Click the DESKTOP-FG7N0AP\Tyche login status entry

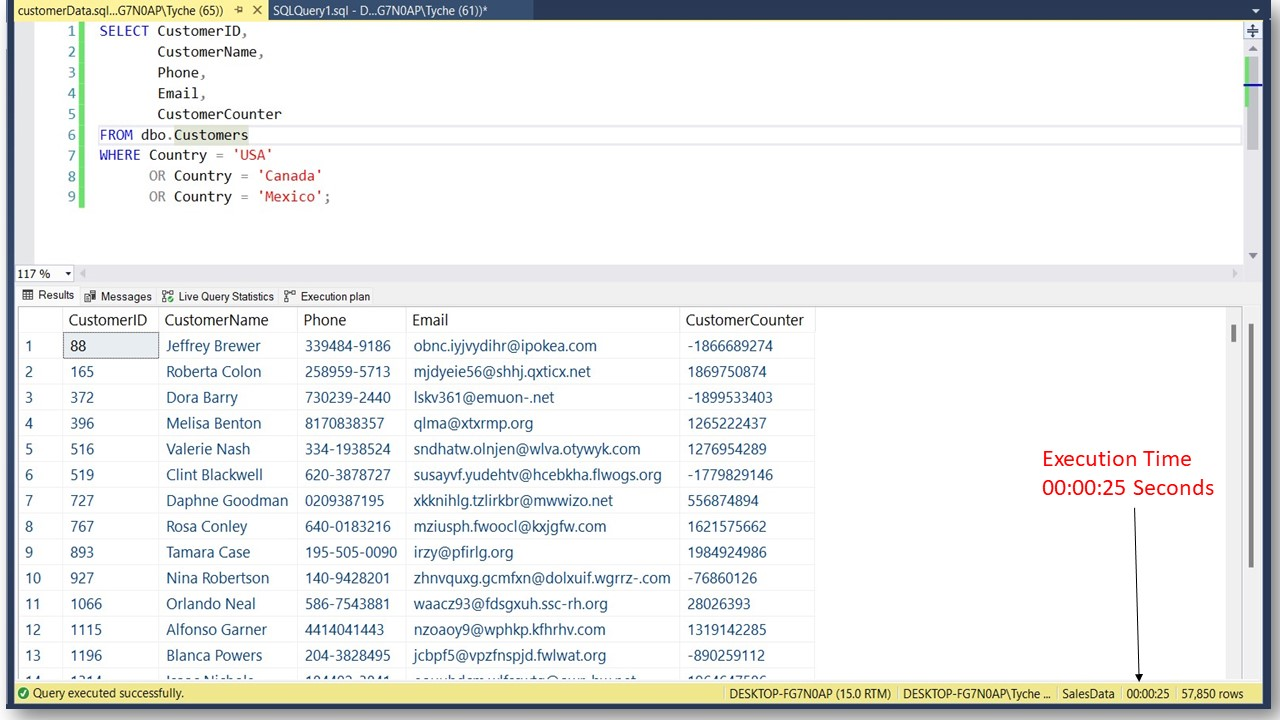pos(976,694)
